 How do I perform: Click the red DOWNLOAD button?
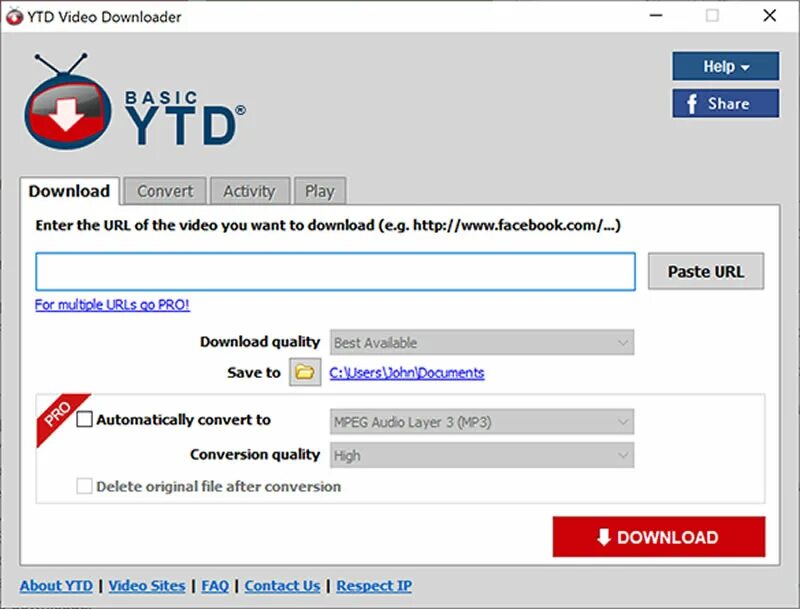coord(659,537)
